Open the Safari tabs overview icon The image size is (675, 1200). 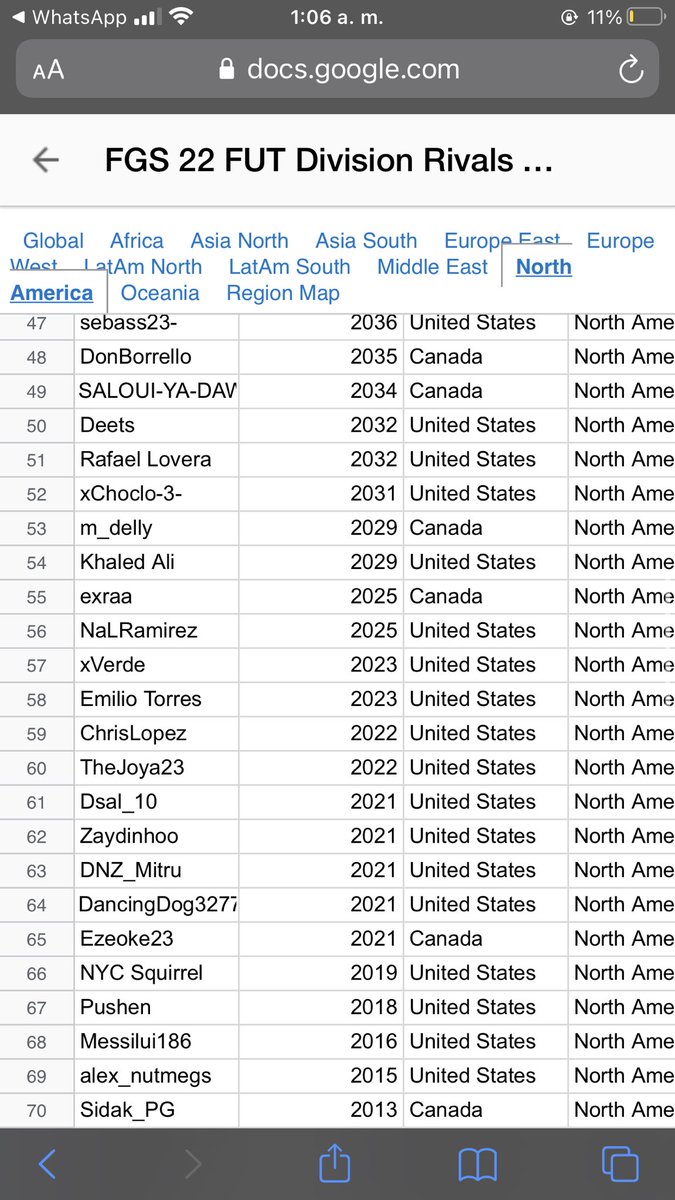620,1164
